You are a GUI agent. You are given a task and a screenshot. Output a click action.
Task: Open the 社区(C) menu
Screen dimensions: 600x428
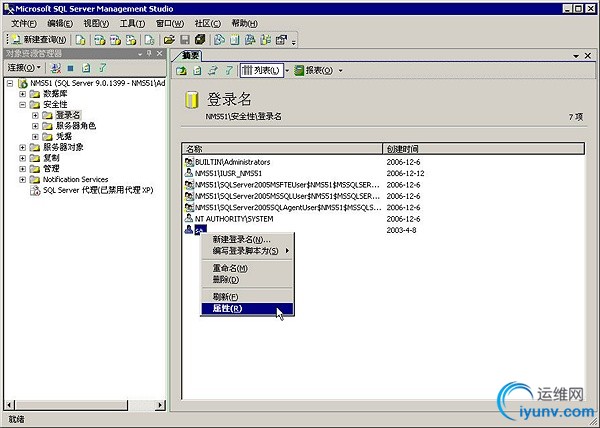(x=208, y=23)
